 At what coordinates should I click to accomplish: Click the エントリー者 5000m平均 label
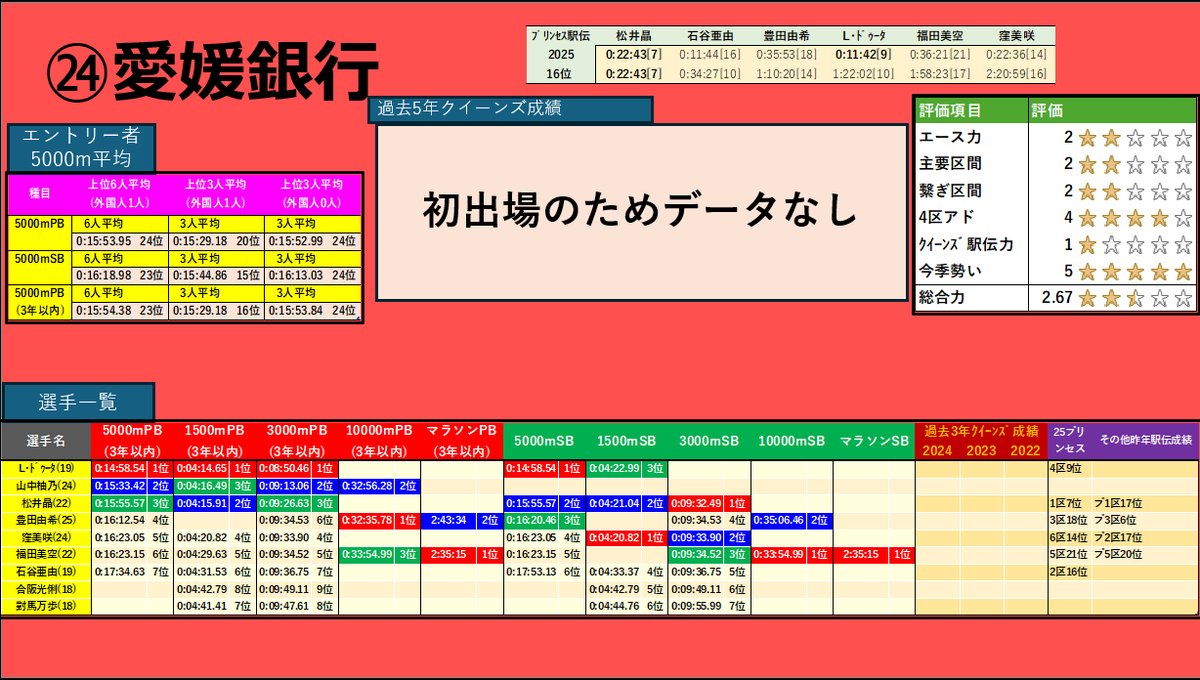click(82, 147)
